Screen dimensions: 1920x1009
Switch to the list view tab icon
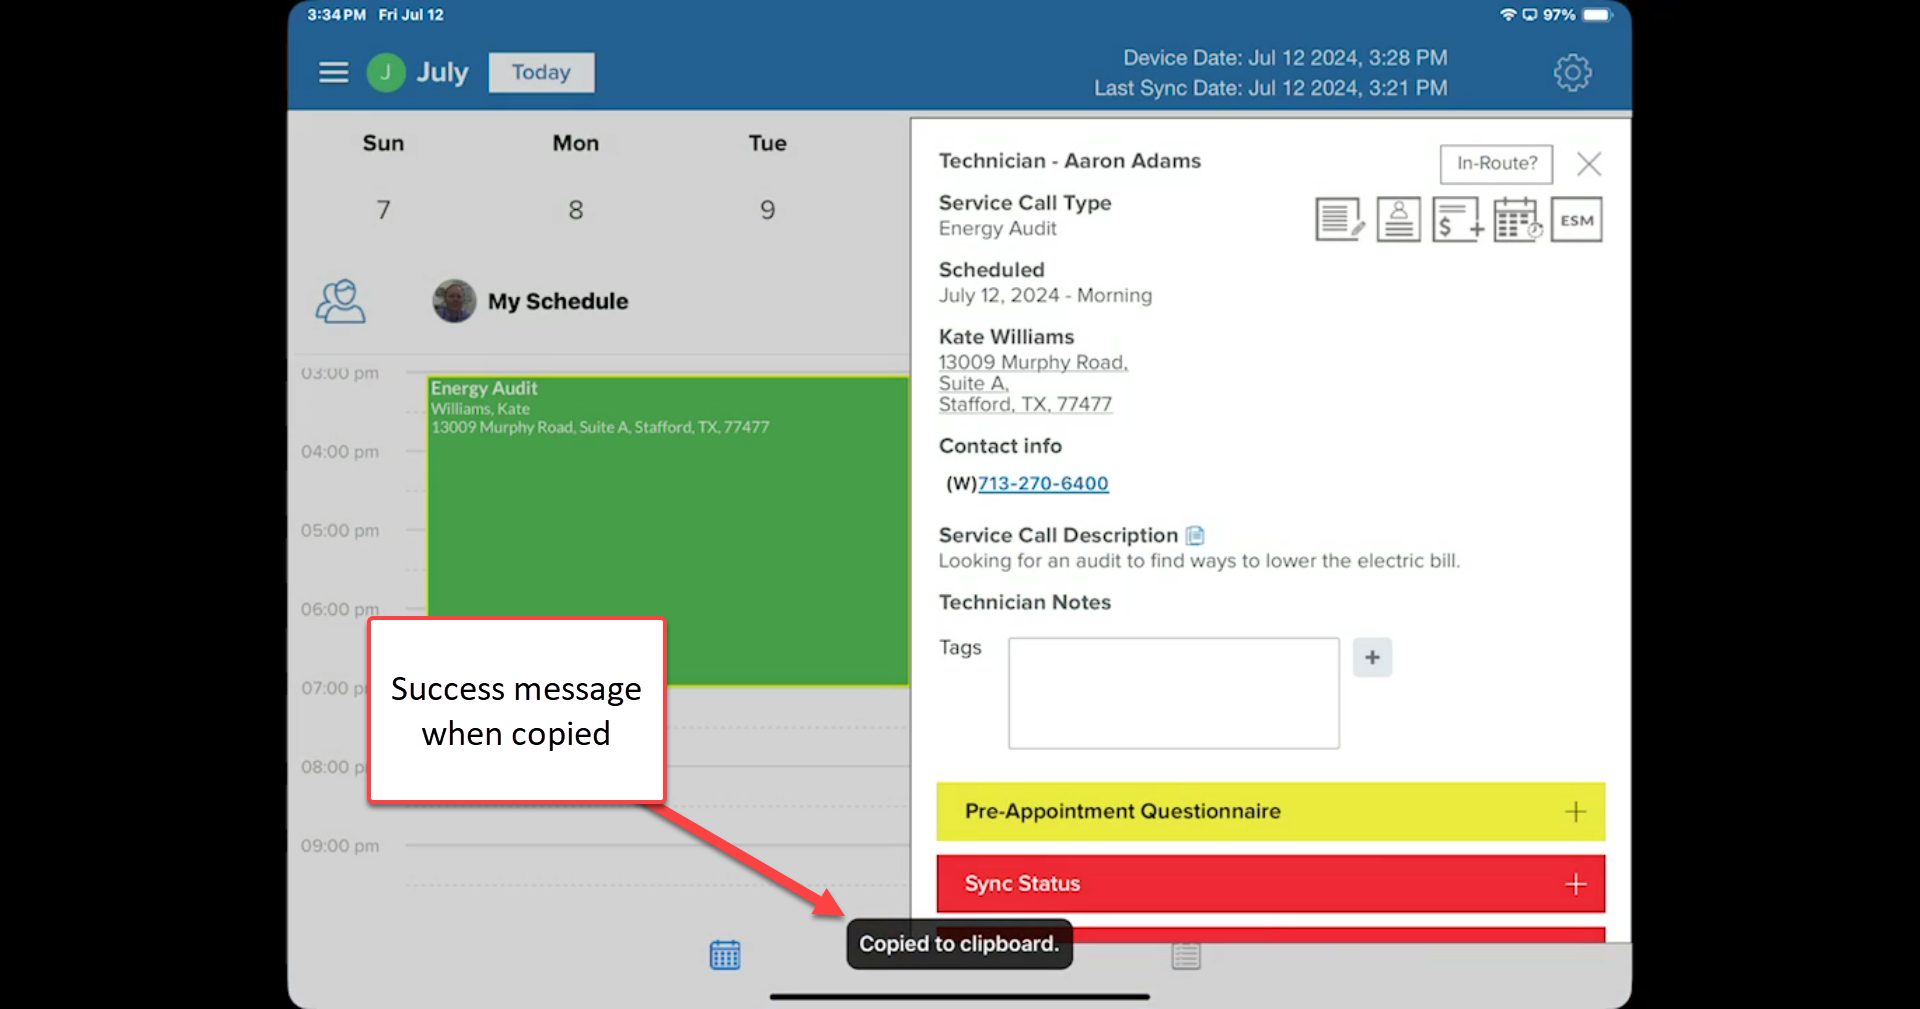[1186, 955]
